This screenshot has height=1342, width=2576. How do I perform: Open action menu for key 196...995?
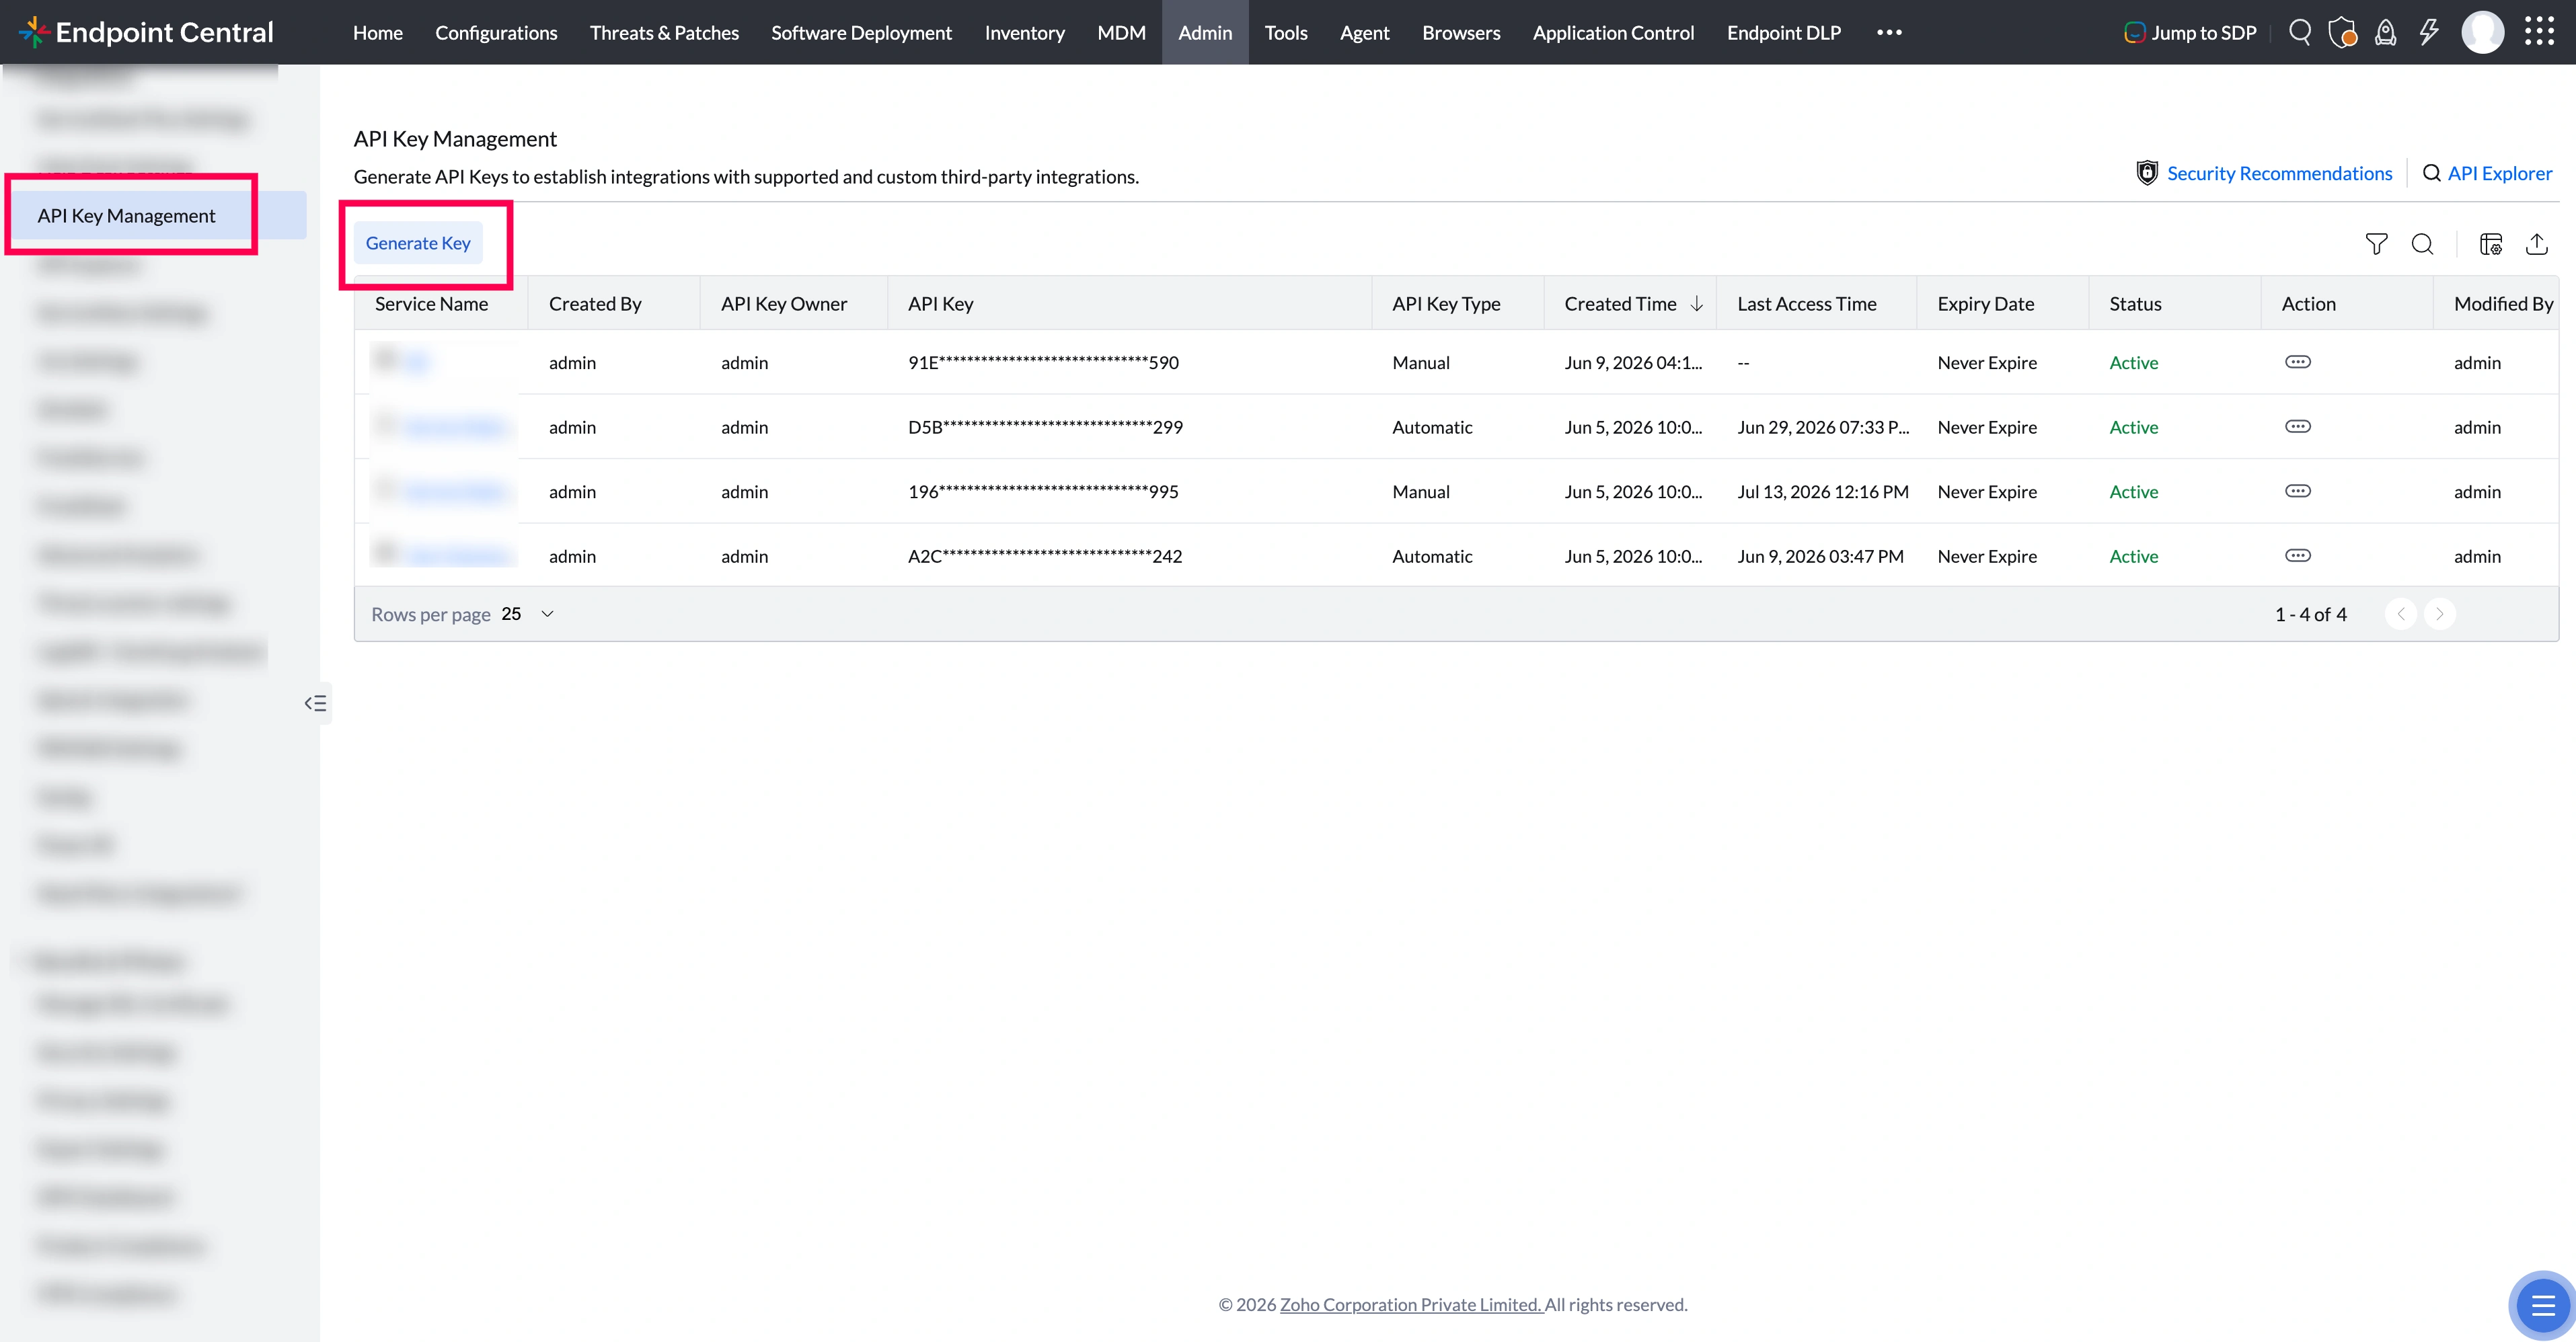tap(2298, 491)
